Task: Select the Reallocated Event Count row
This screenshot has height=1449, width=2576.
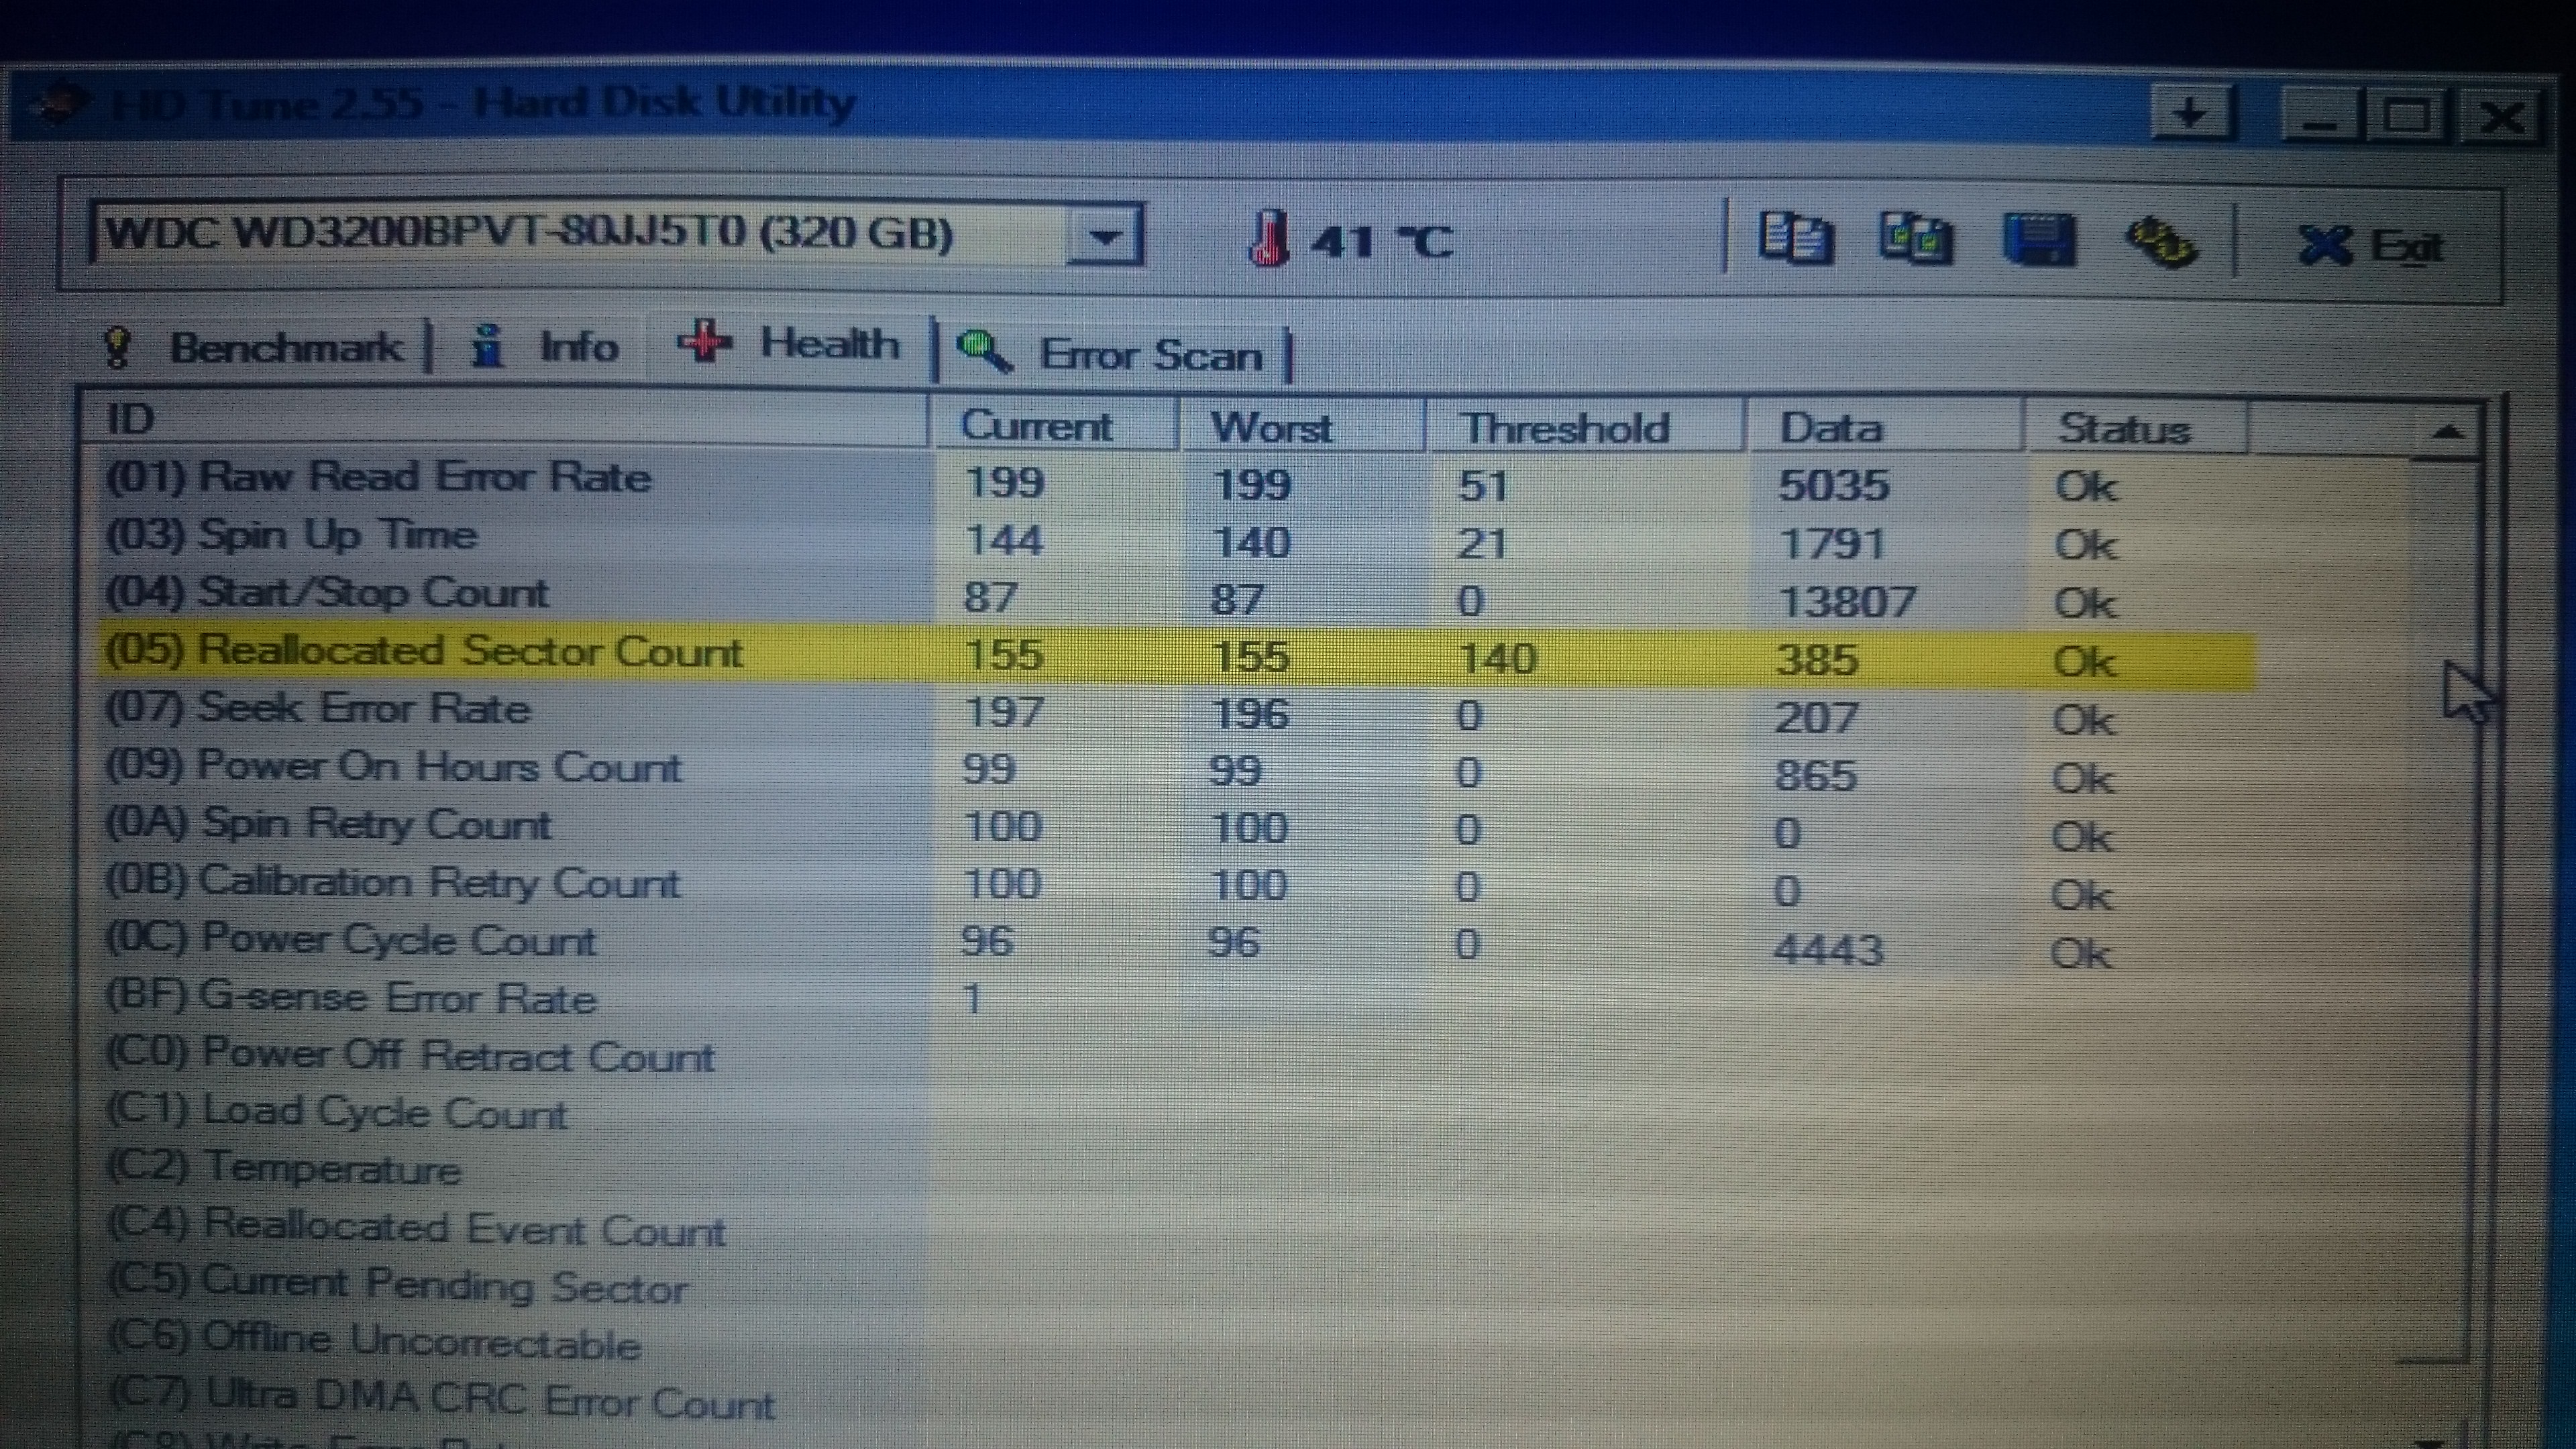Action: pos(1178,1228)
